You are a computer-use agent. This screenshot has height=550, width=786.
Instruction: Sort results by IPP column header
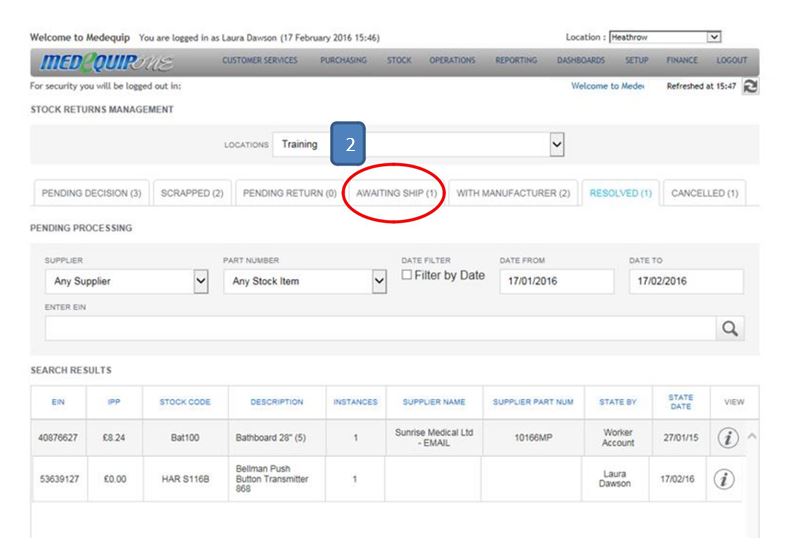114,402
